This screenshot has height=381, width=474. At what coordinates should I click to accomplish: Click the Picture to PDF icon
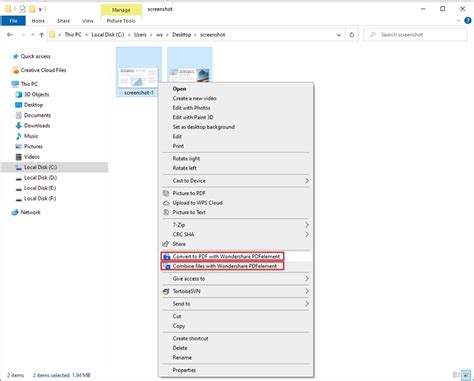166,193
